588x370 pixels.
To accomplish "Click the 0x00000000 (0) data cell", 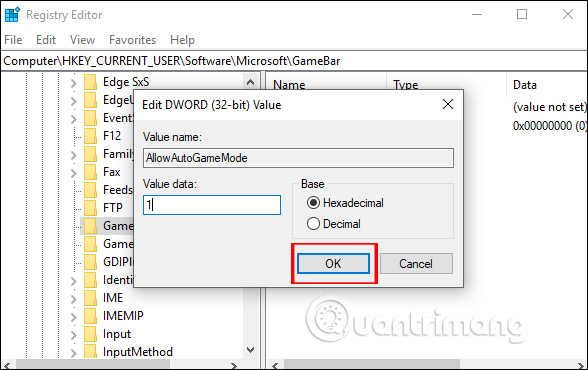I will pos(549,126).
